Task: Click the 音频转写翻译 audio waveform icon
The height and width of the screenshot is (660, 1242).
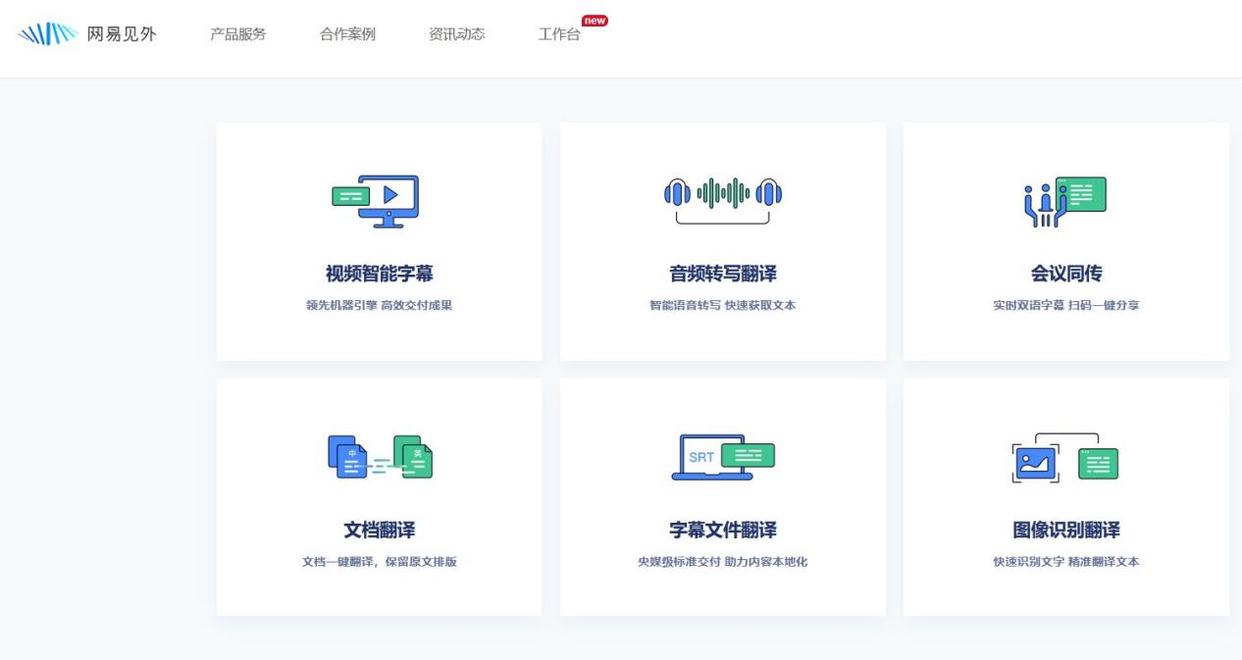Action: click(x=722, y=196)
